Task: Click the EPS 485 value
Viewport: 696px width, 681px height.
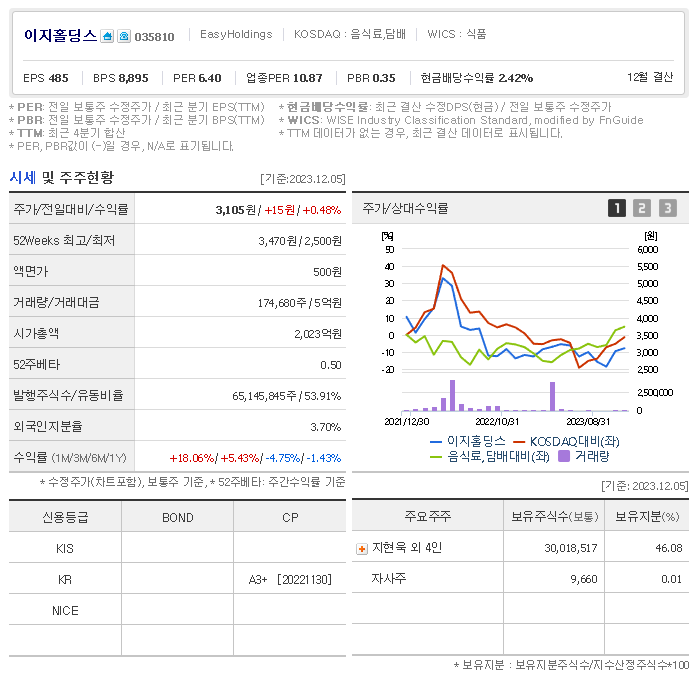Action: [46, 78]
